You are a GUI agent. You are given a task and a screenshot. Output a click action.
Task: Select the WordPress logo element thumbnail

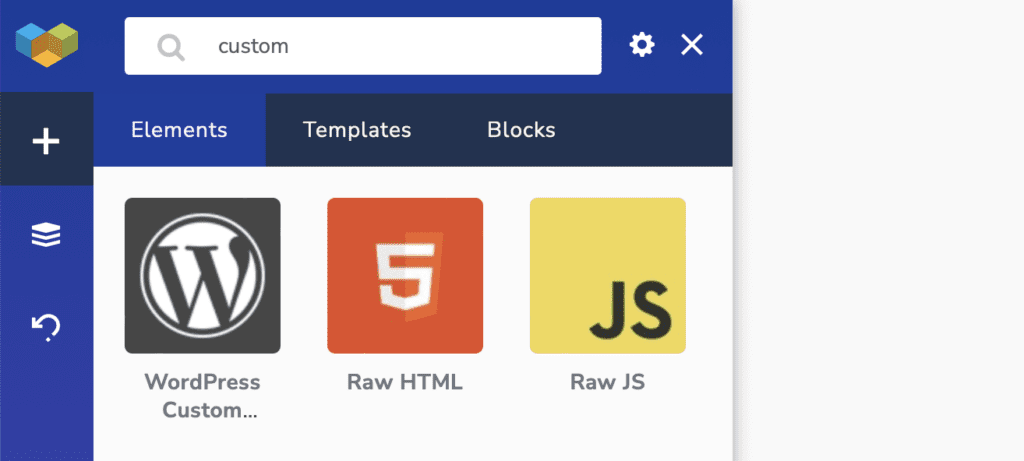[x=202, y=276]
